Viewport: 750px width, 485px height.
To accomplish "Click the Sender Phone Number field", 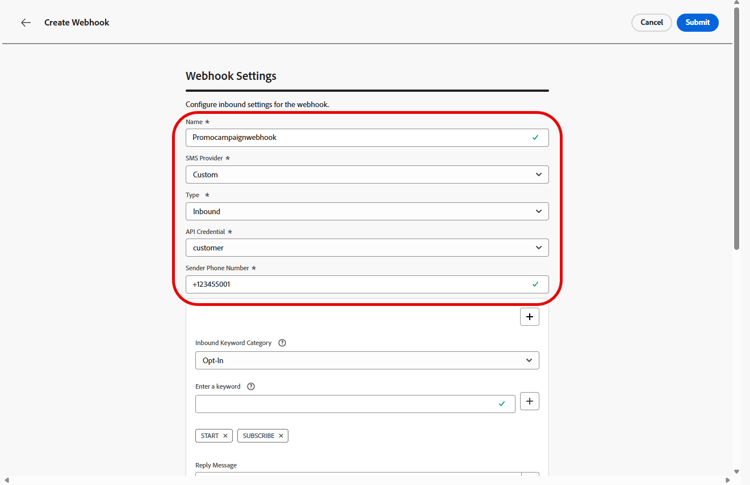I will (360, 284).
